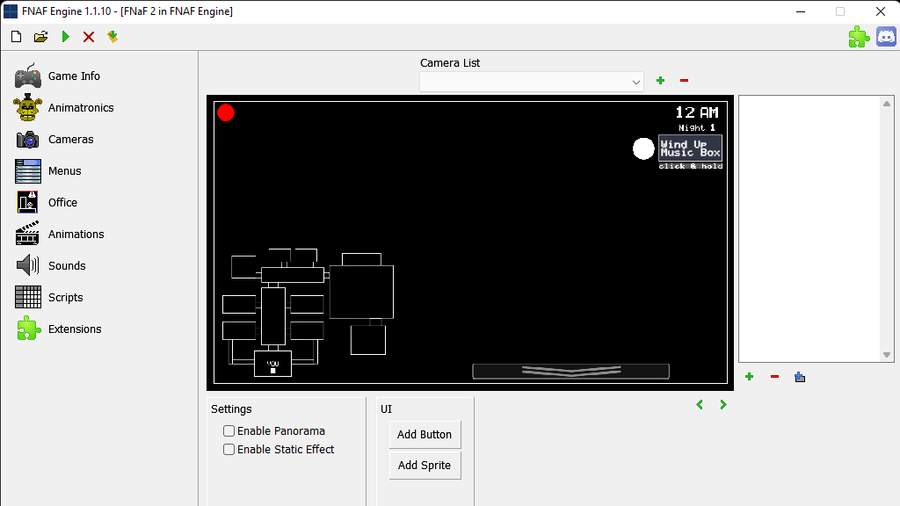Click the red recording dot in preview
This screenshot has width=900, height=506.
226,112
